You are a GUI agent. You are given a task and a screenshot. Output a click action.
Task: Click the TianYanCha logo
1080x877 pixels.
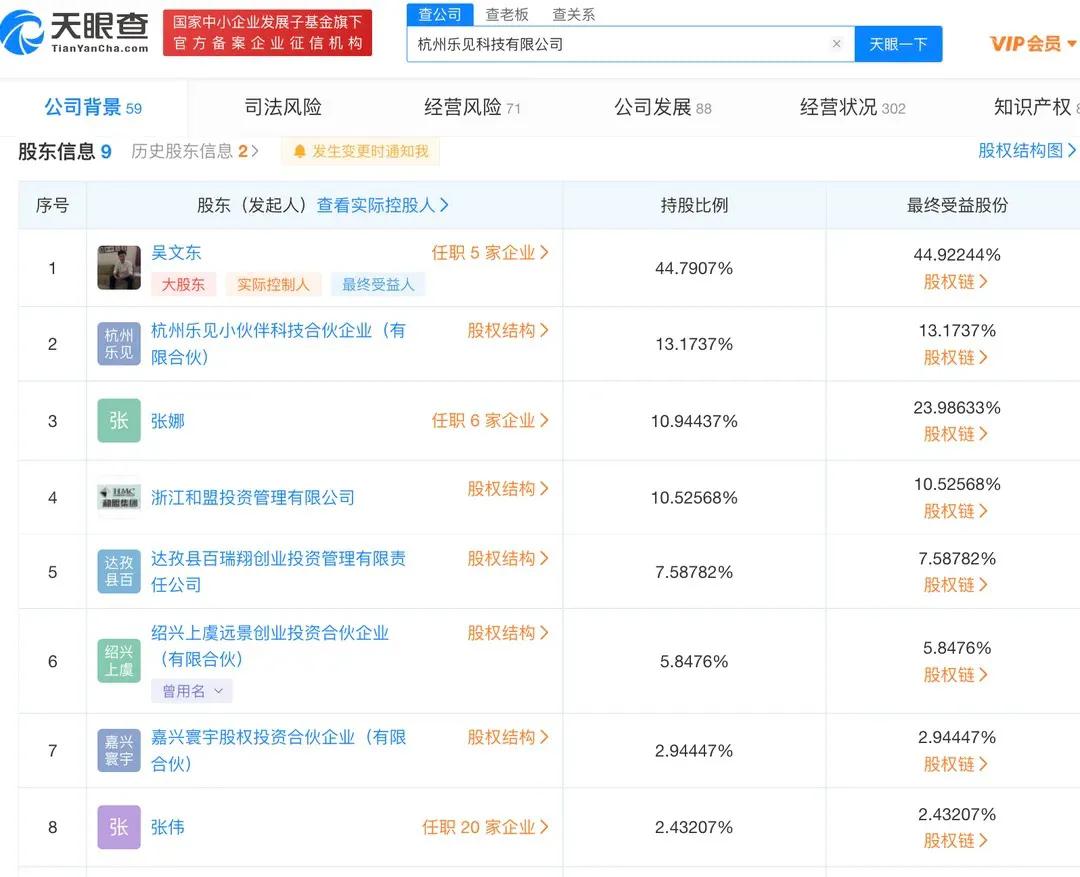click(x=74, y=32)
